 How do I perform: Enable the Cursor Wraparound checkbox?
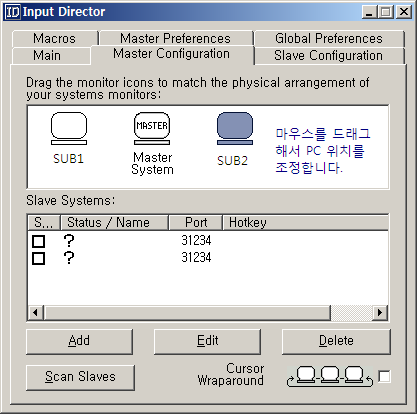384,377
